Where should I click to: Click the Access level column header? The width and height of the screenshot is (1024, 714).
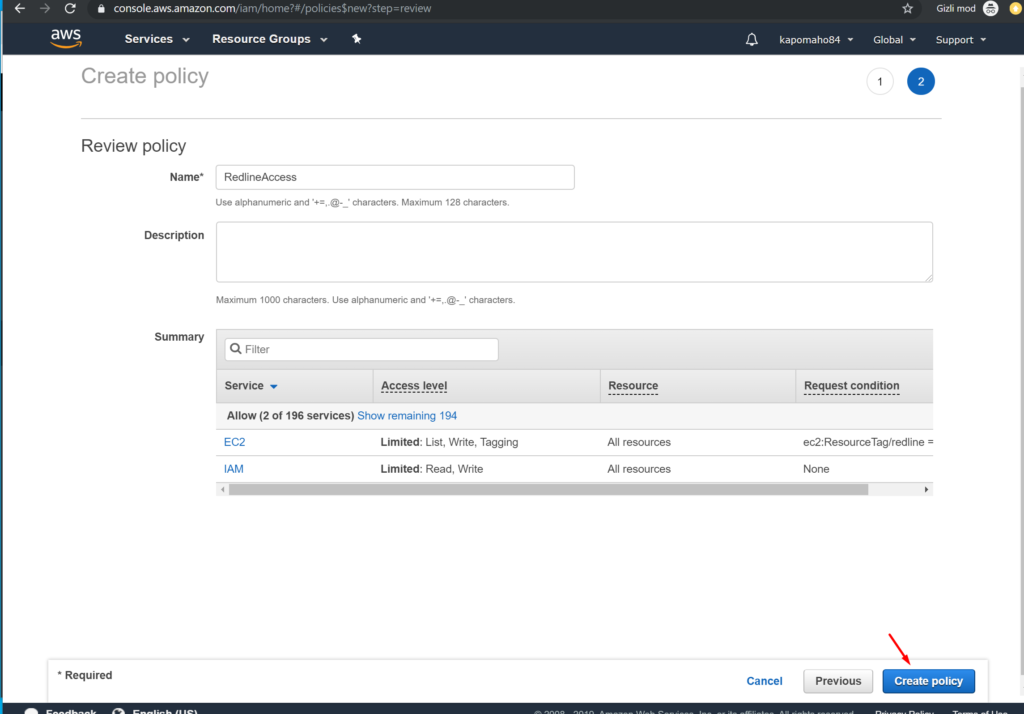point(414,386)
